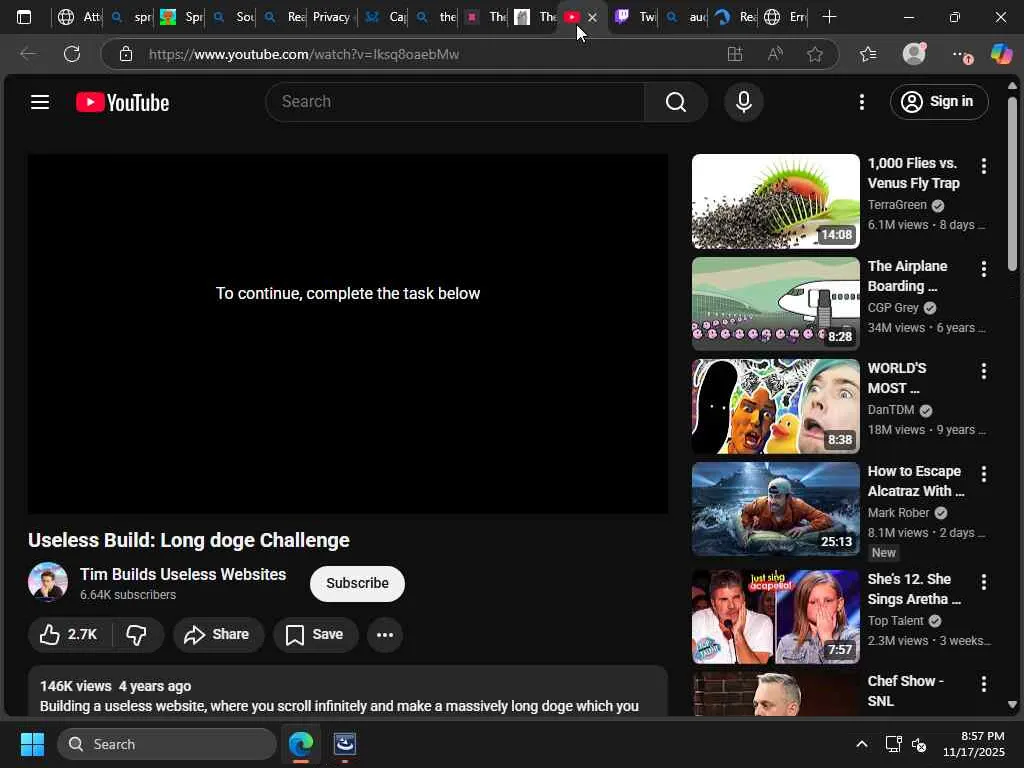Refresh the page in browser

coord(72,54)
